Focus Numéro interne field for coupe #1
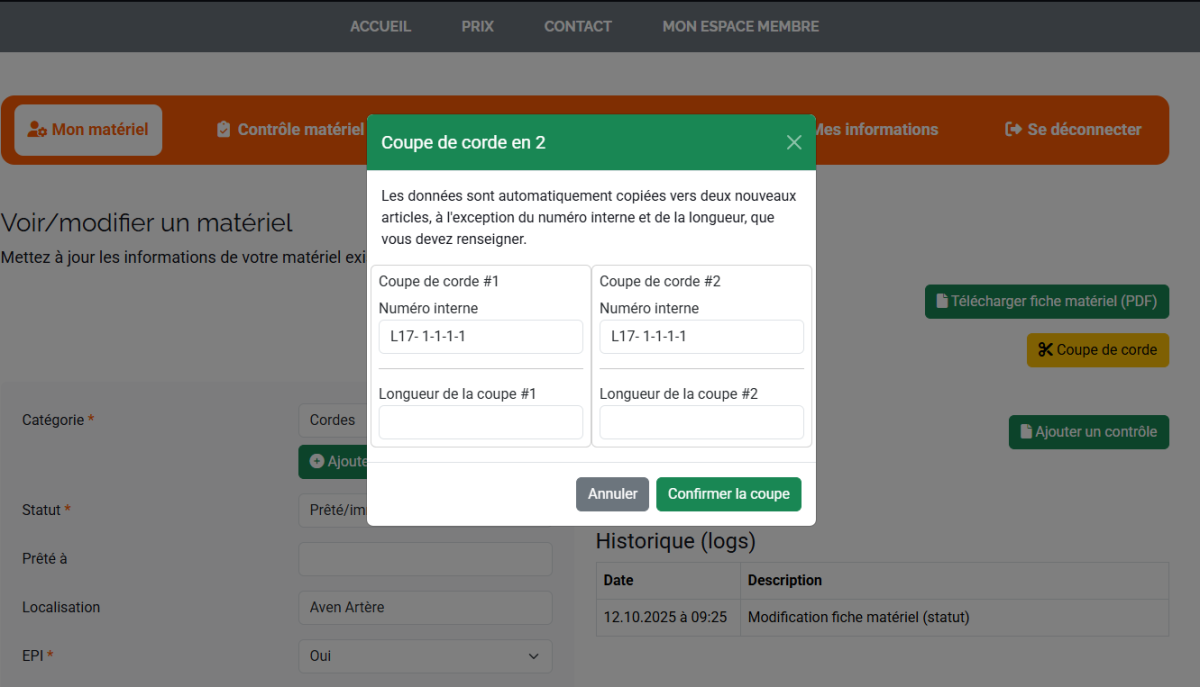This screenshot has width=1200, height=687. point(480,337)
